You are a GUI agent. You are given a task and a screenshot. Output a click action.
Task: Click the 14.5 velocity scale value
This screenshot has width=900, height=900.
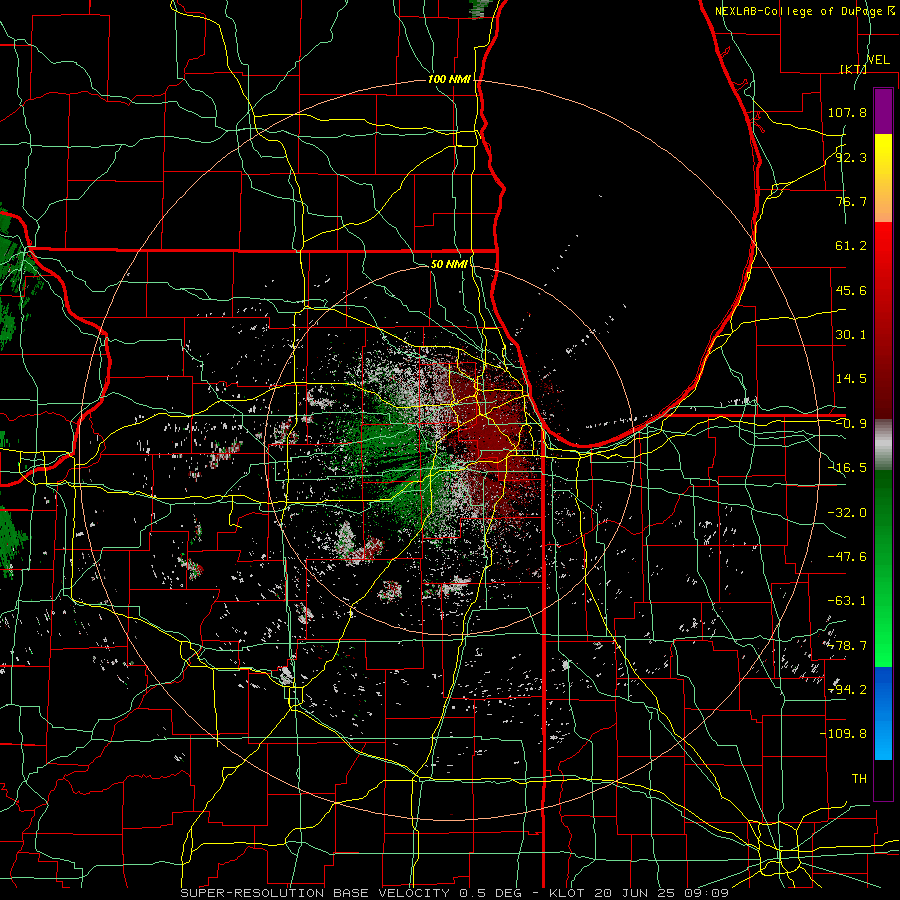tap(851, 379)
